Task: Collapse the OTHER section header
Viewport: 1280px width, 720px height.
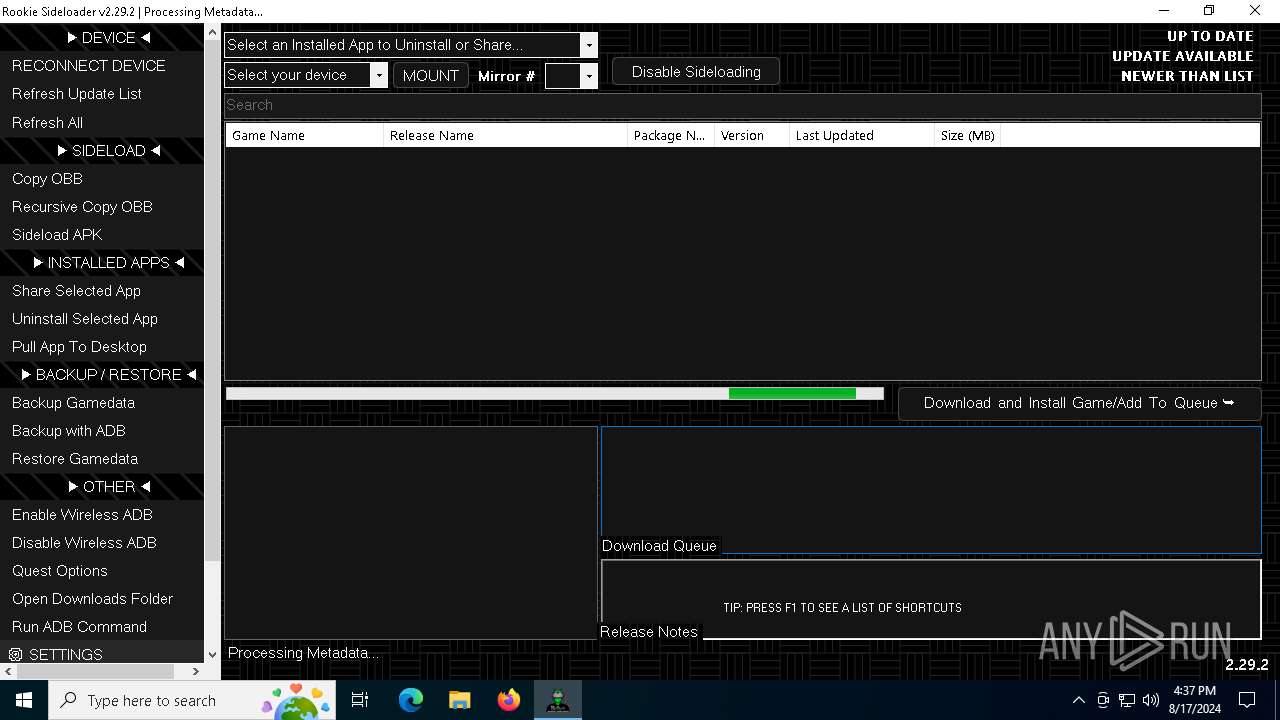Action: coord(108,486)
